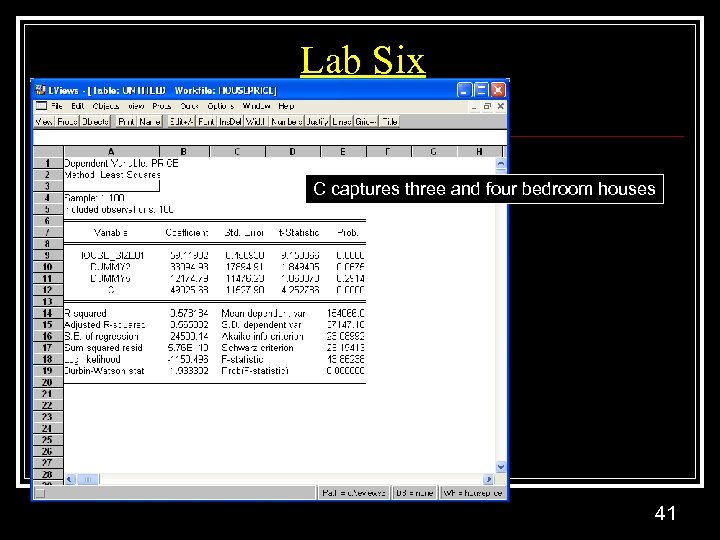Click the 'Dependent Variable: PRICE' cell

(x=121, y=163)
